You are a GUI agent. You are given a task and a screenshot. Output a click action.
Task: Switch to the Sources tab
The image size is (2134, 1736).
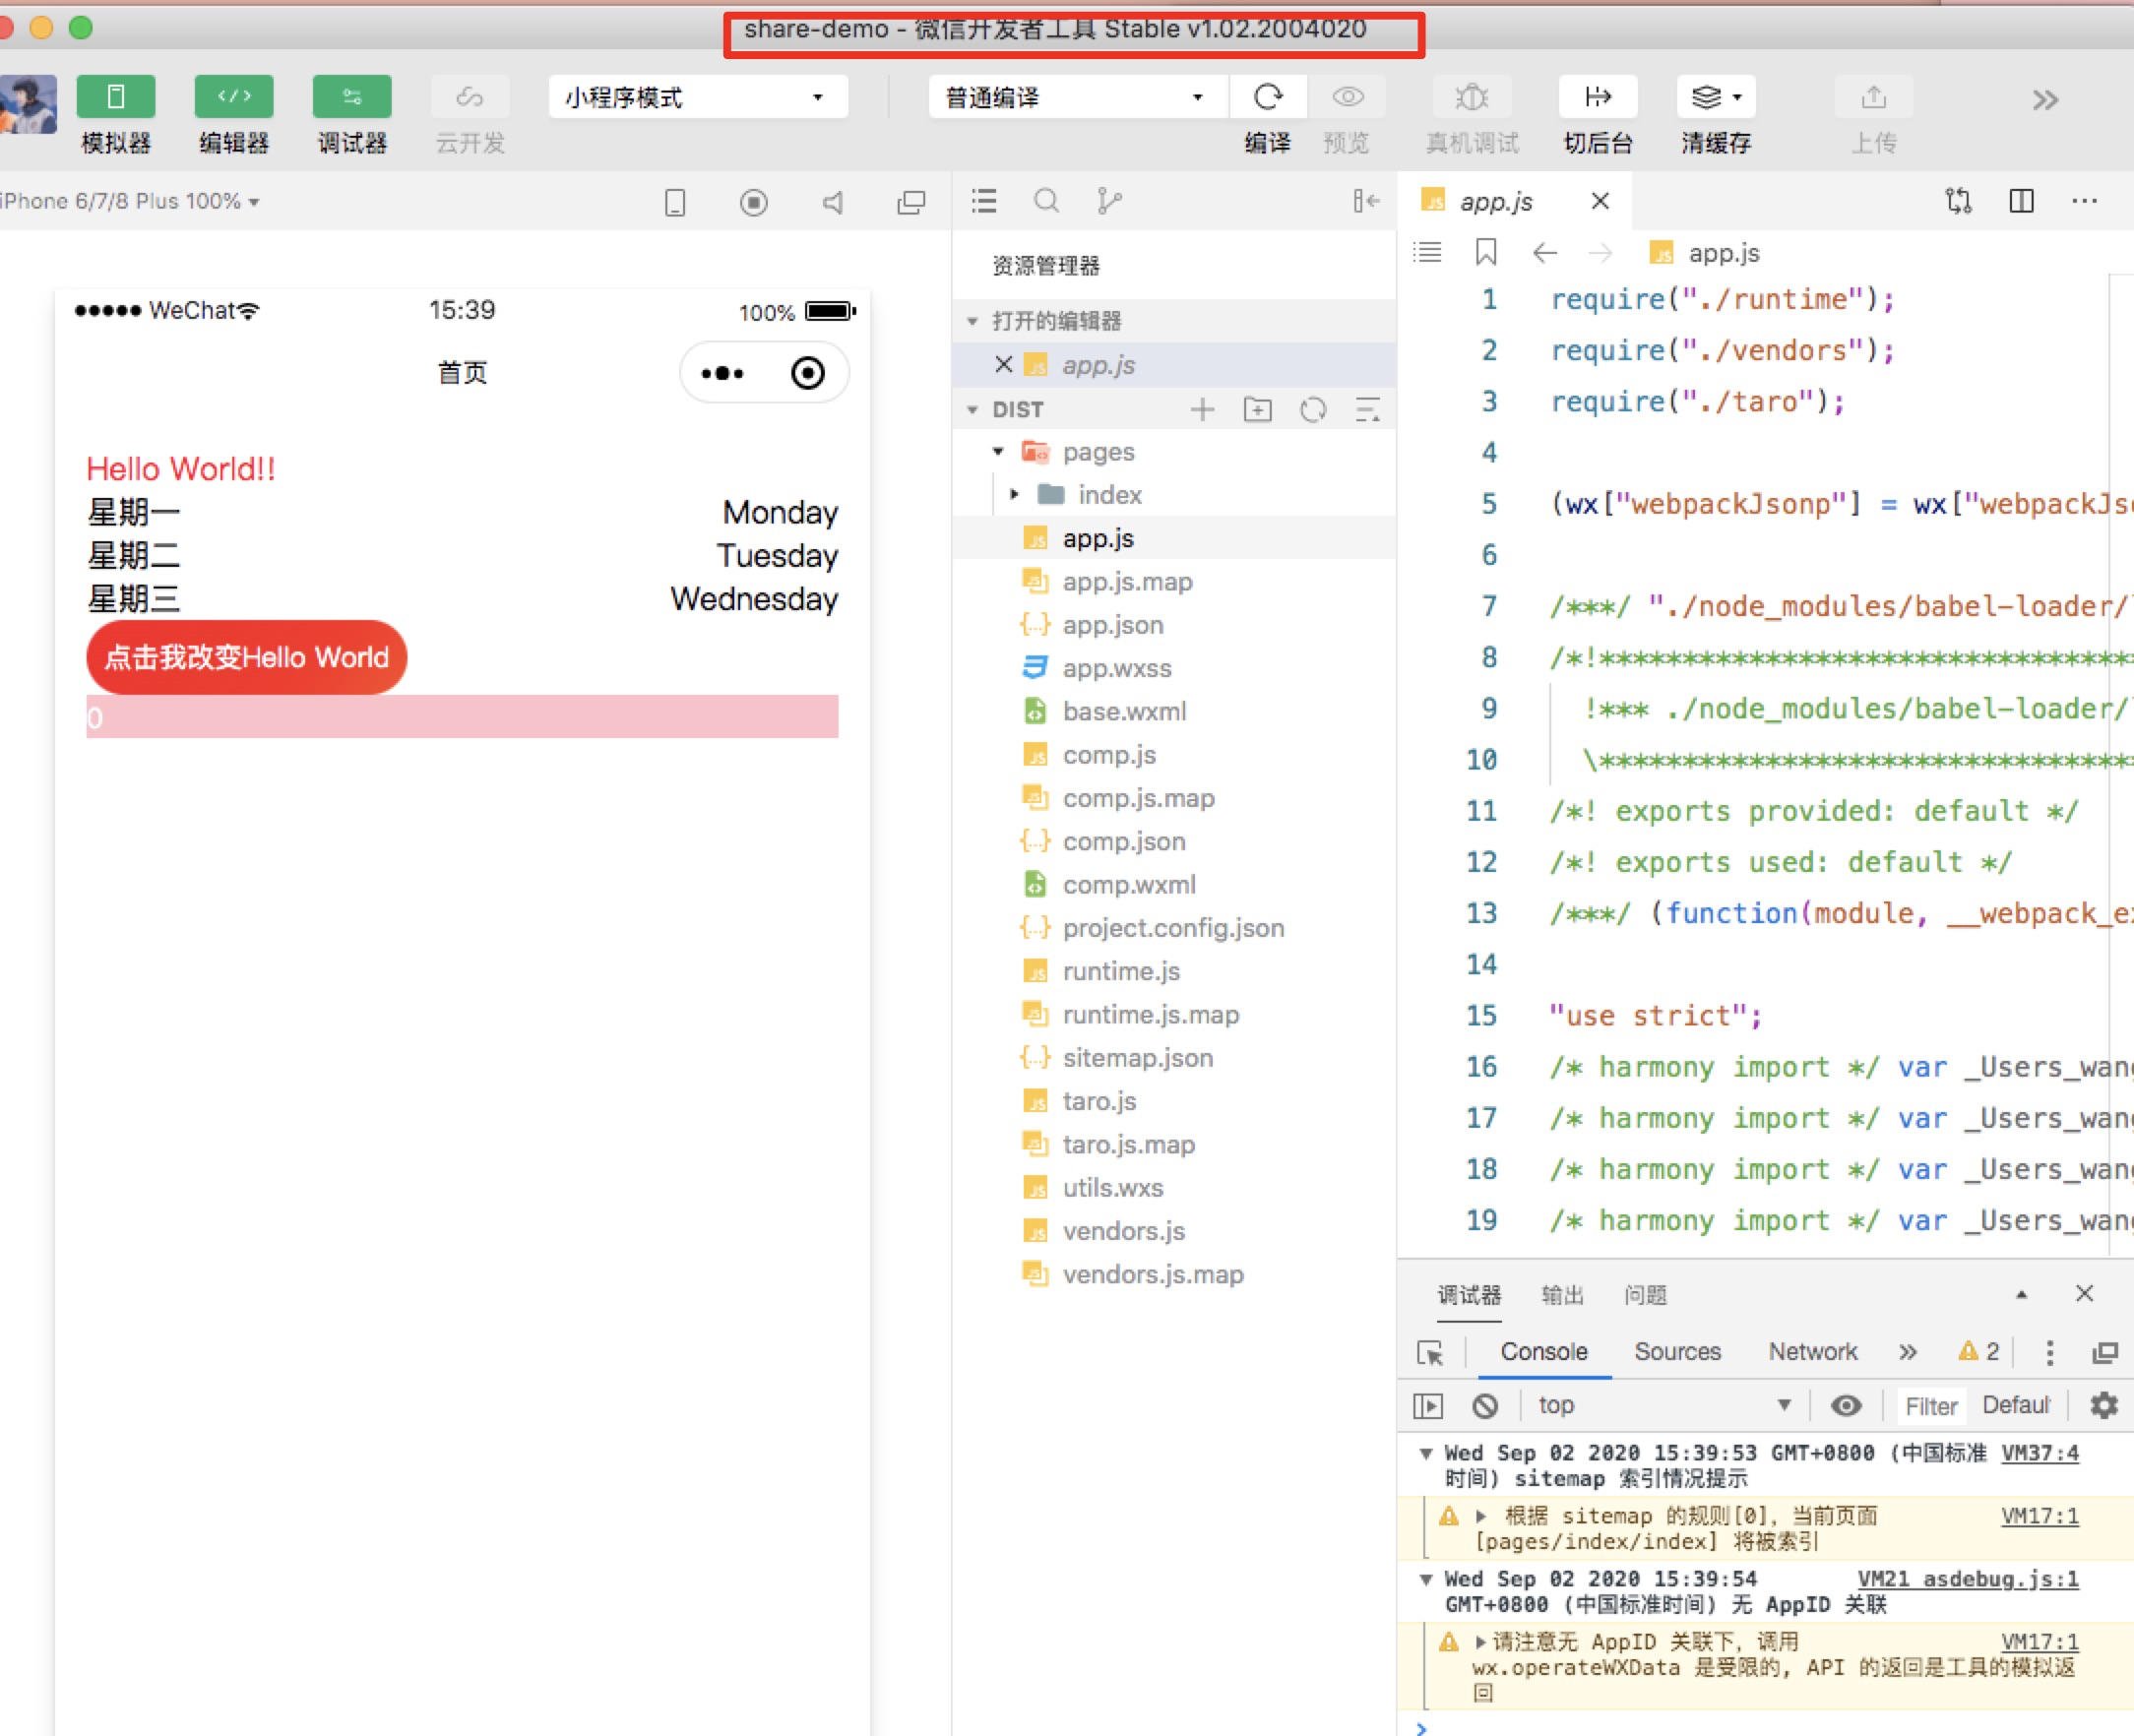click(1677, 1351)
